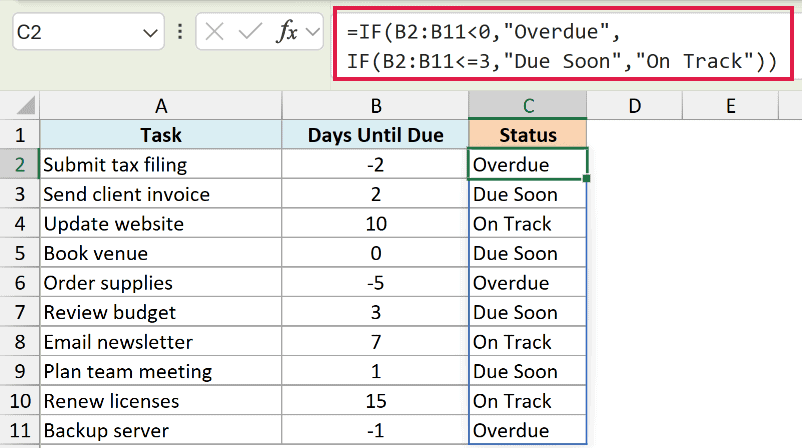Image resolution: width=802 pixels, height=448 pixels.
Task: Select row 10 header
Action: coord(19,401)
